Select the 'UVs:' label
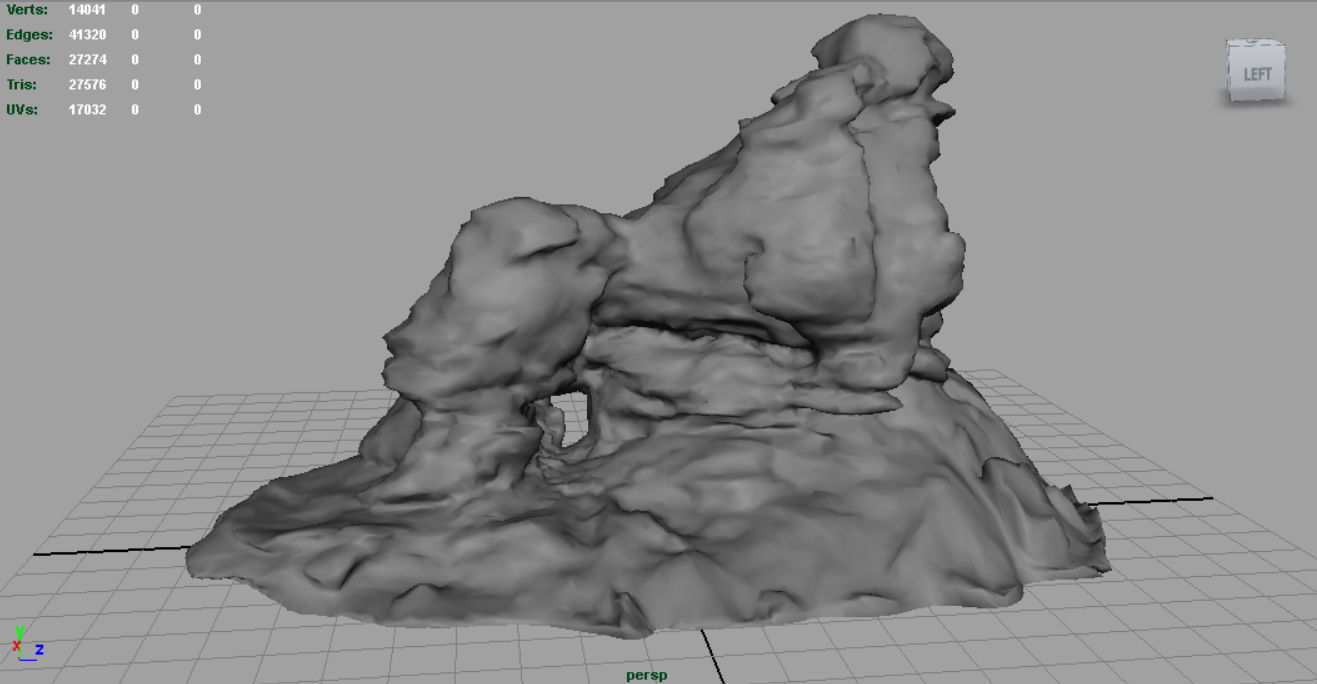Viewport: 1317px width, 684px height. point(22,110)
